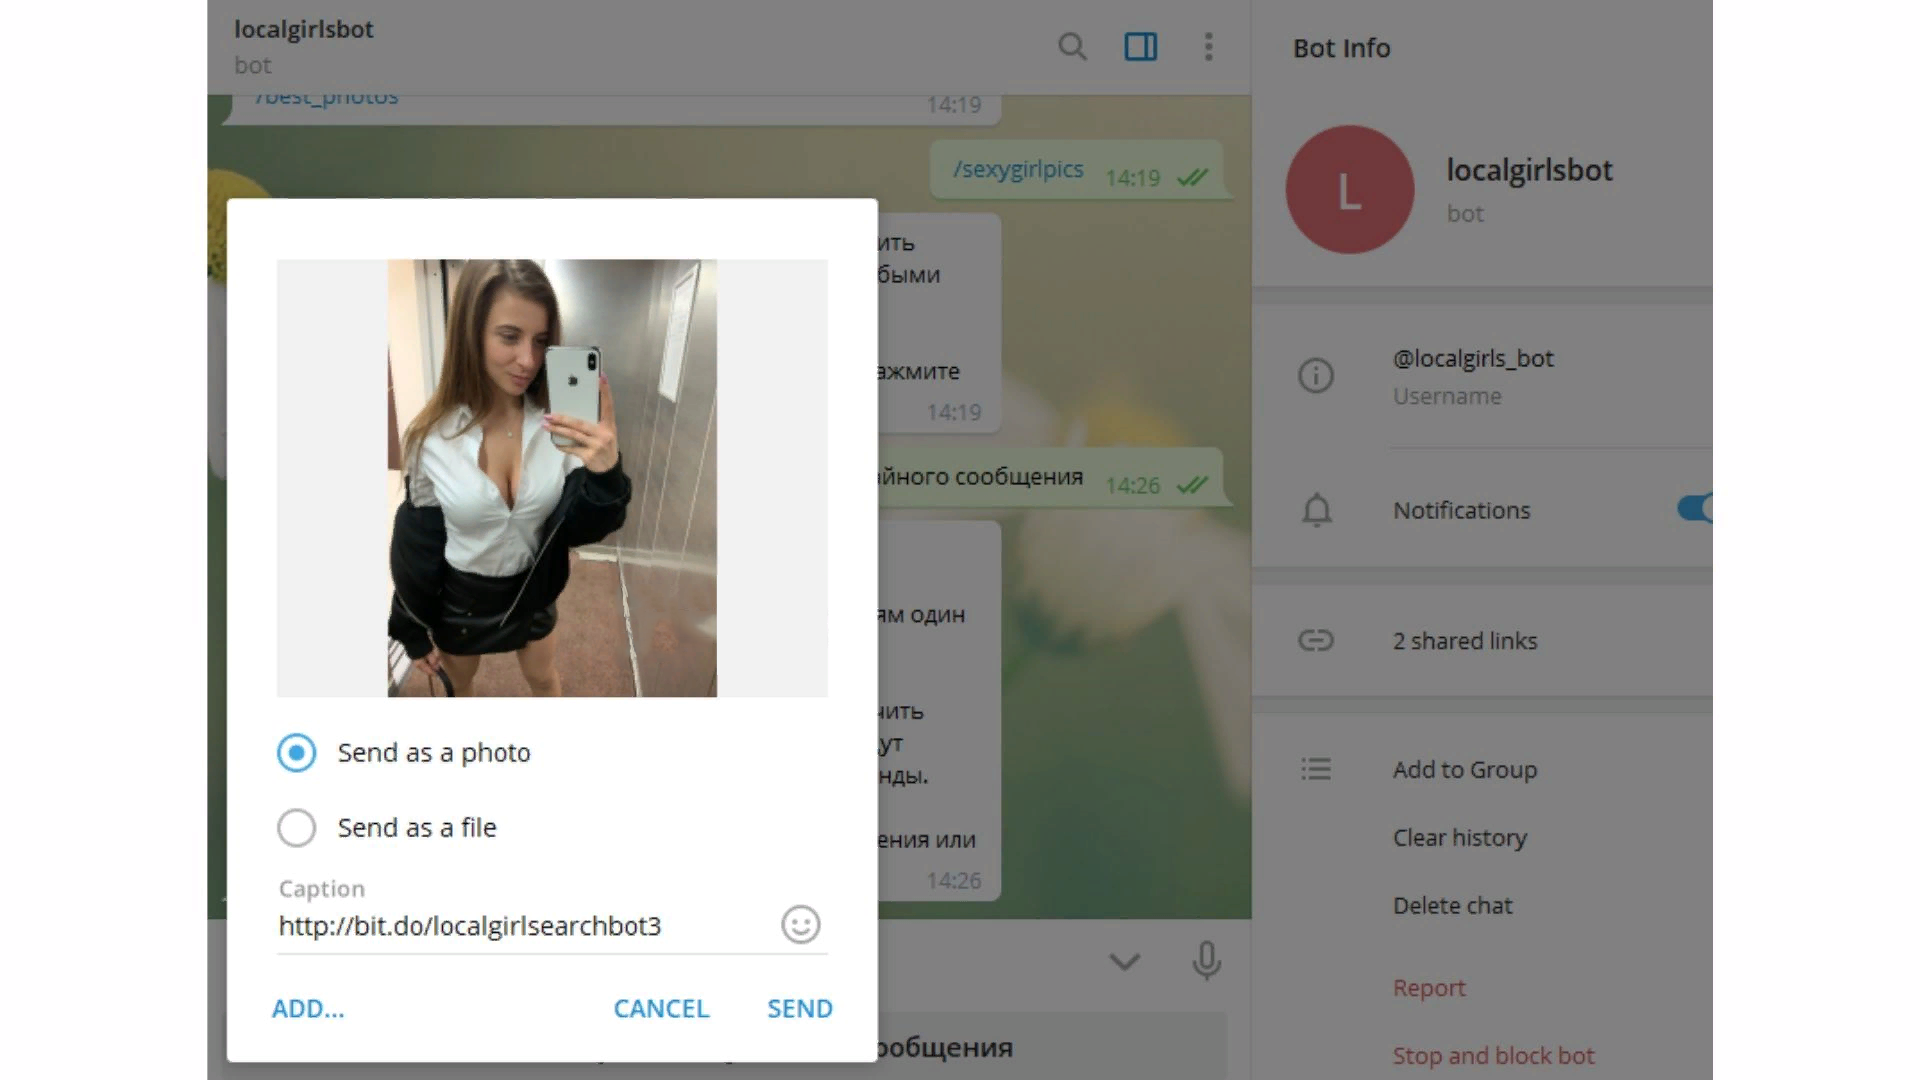Toggle the Notifications switch

pyautogui.click(x=1695, y=509)
